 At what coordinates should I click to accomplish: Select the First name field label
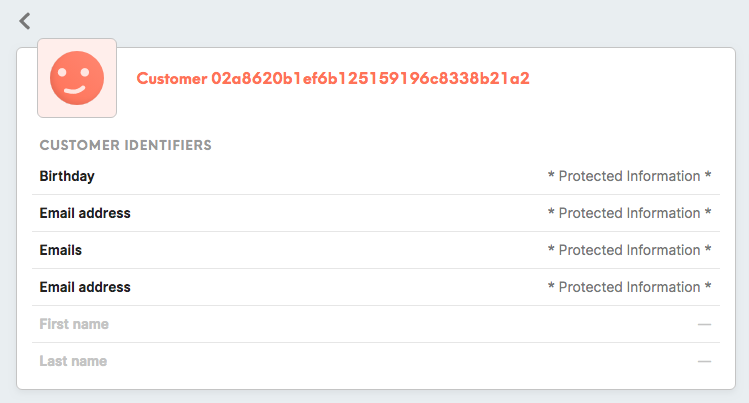[74, 324]
